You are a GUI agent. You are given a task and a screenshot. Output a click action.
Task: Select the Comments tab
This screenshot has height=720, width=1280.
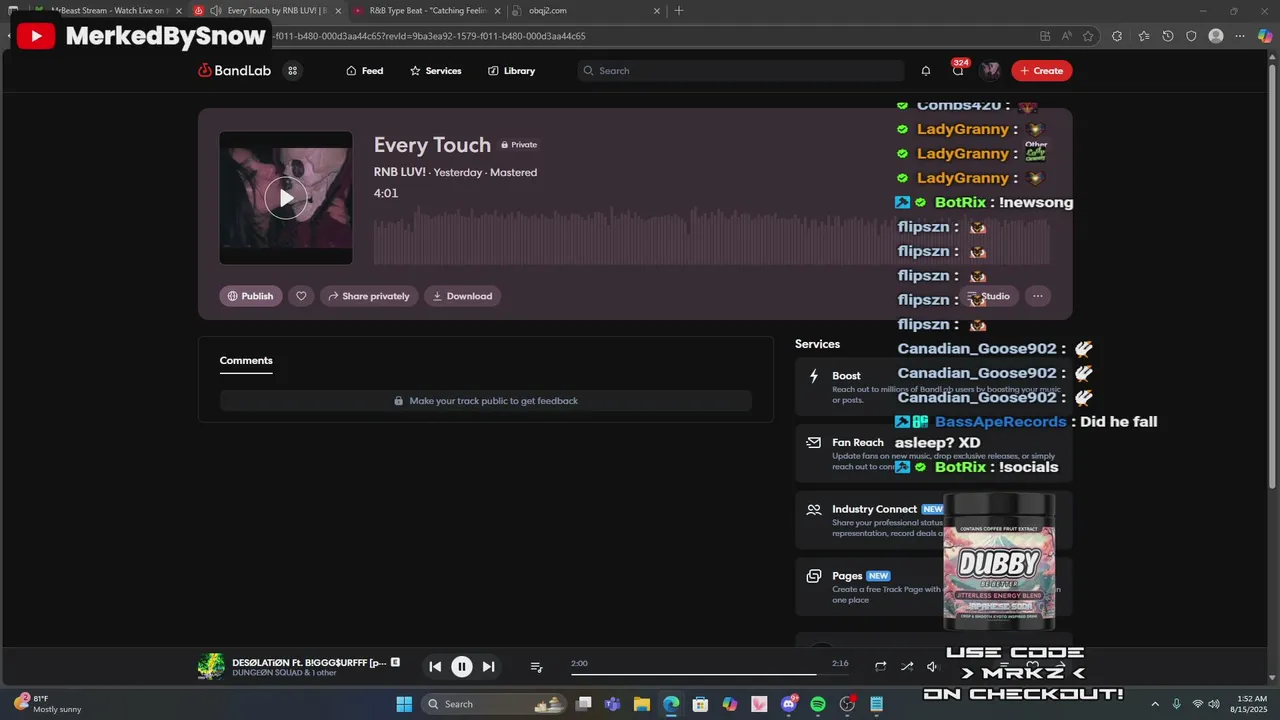click(x=246, y=361)
